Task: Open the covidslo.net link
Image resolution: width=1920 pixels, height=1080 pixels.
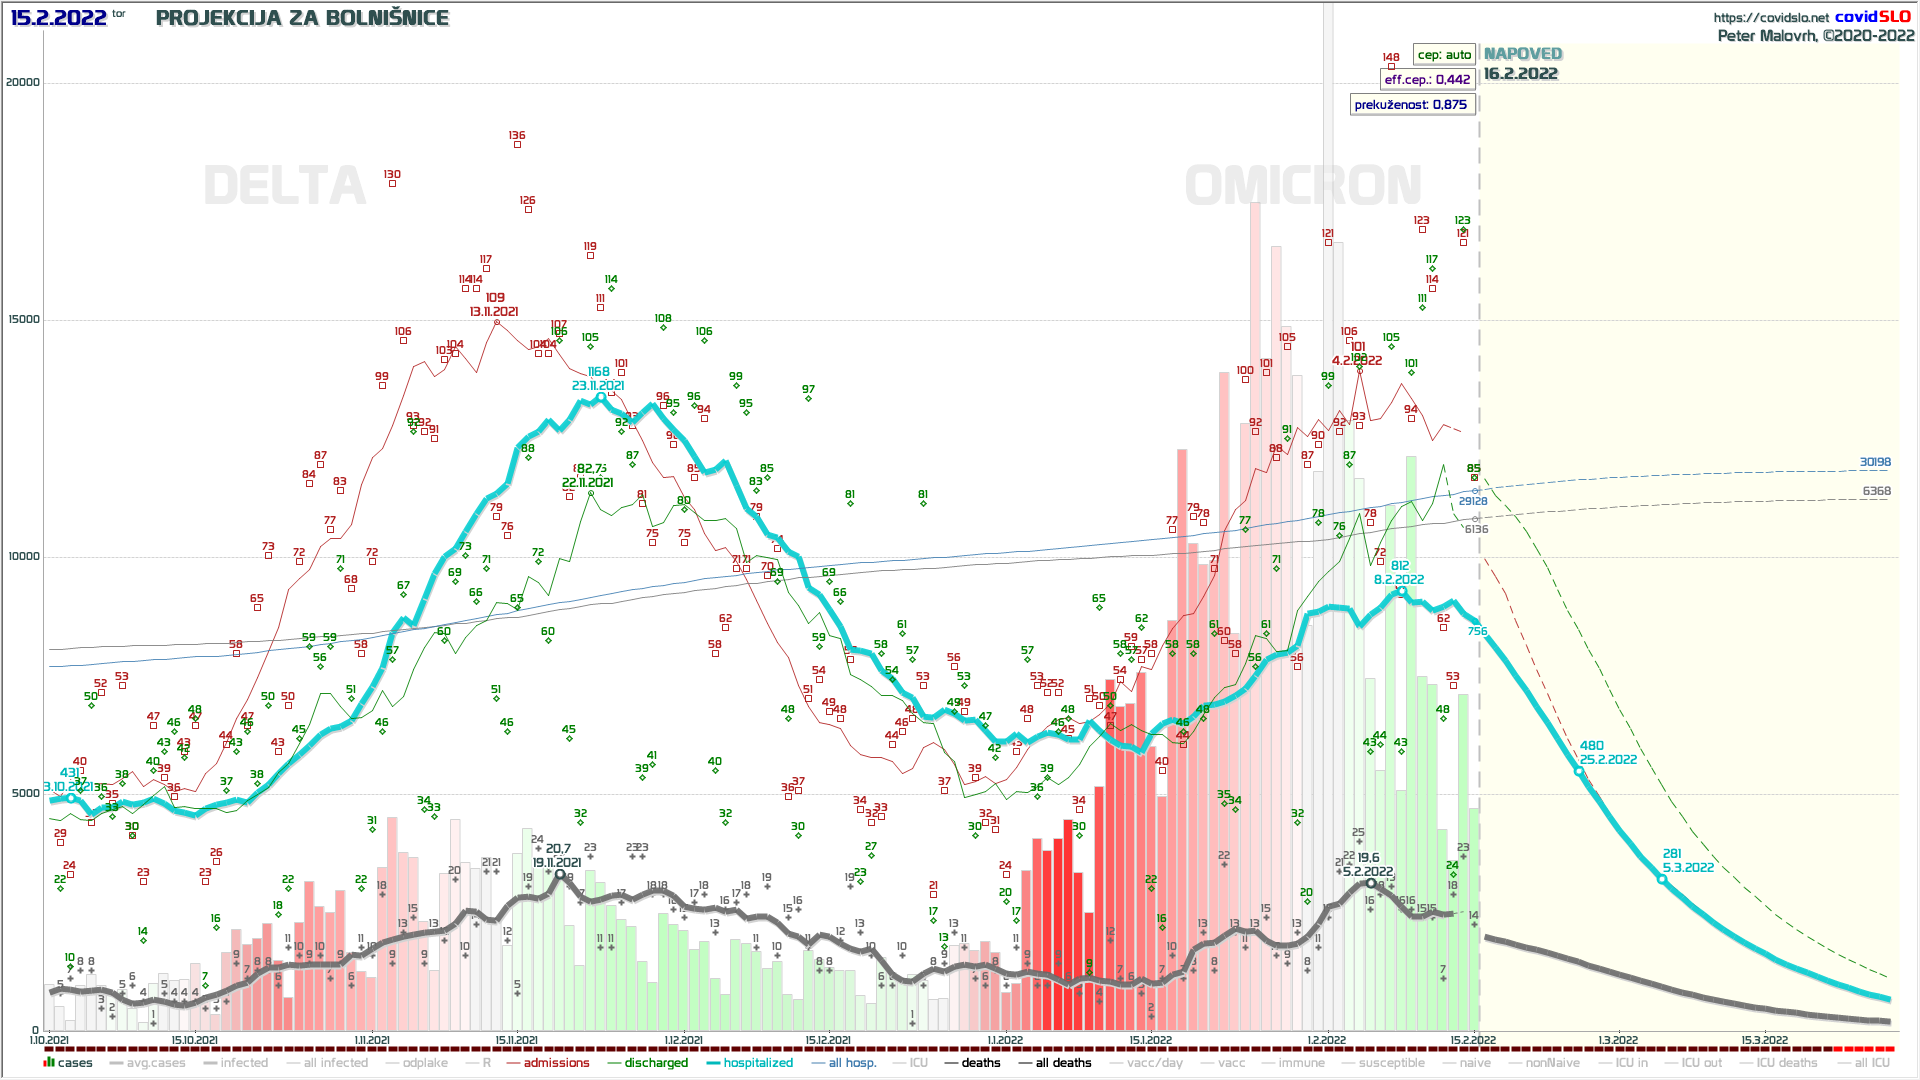Action: (1770, 17)
